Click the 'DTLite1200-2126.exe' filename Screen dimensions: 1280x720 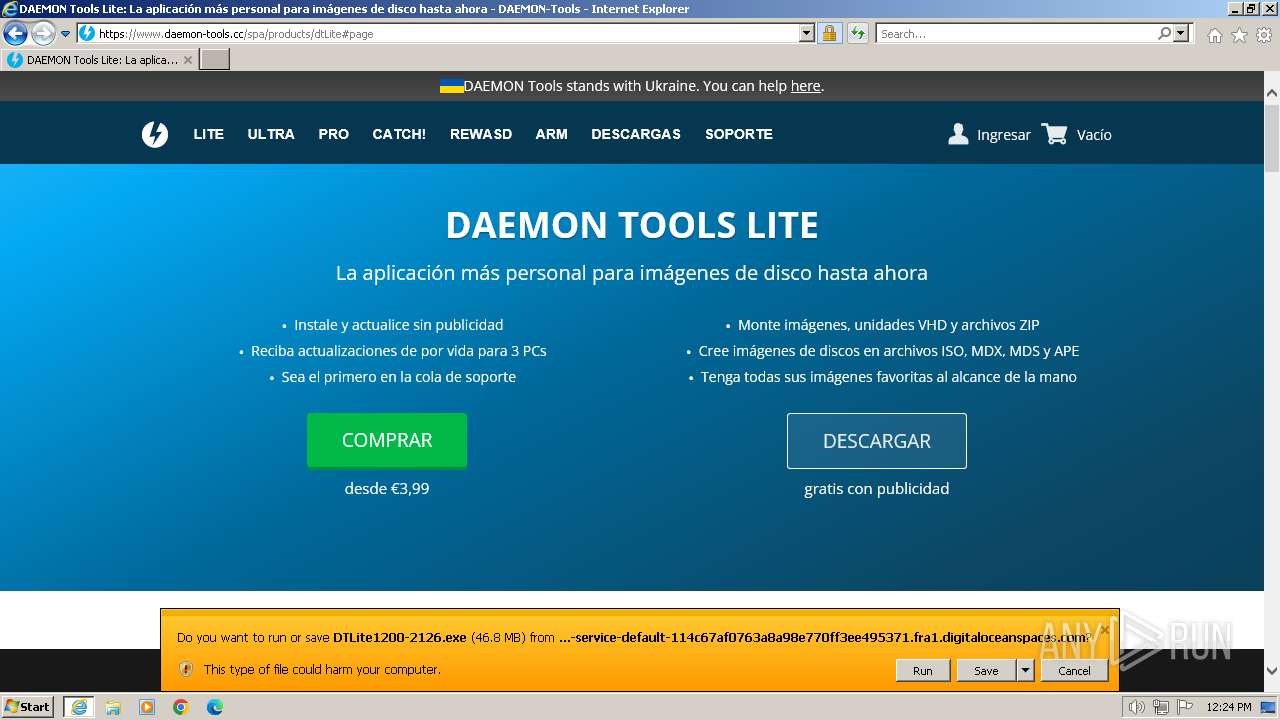click(x=400, y=637)
